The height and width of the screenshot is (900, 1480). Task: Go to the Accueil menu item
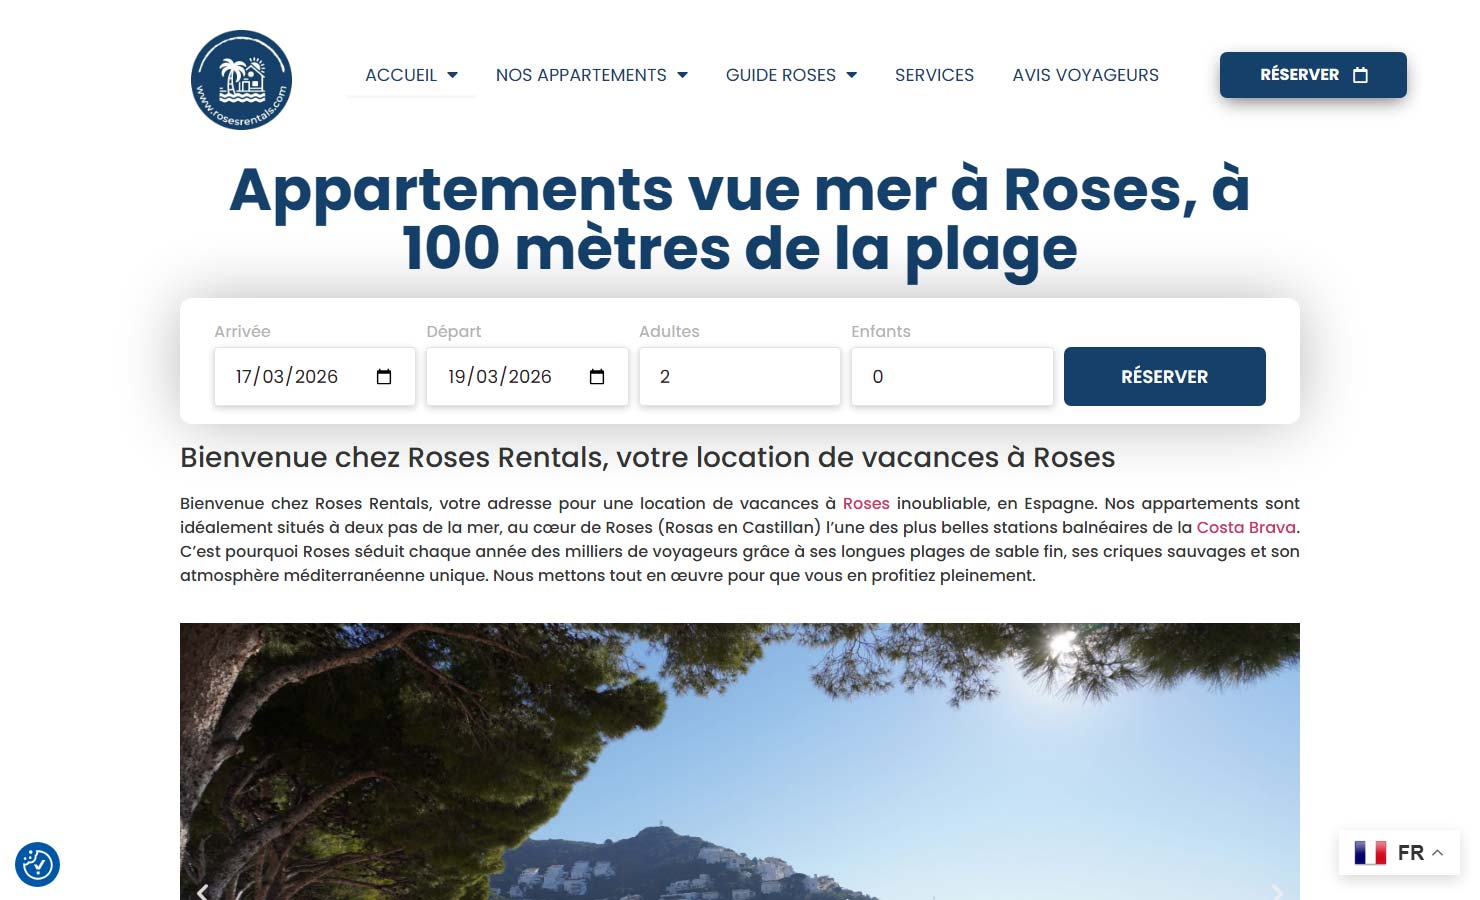pyautogui.click(x=401, y=75)
